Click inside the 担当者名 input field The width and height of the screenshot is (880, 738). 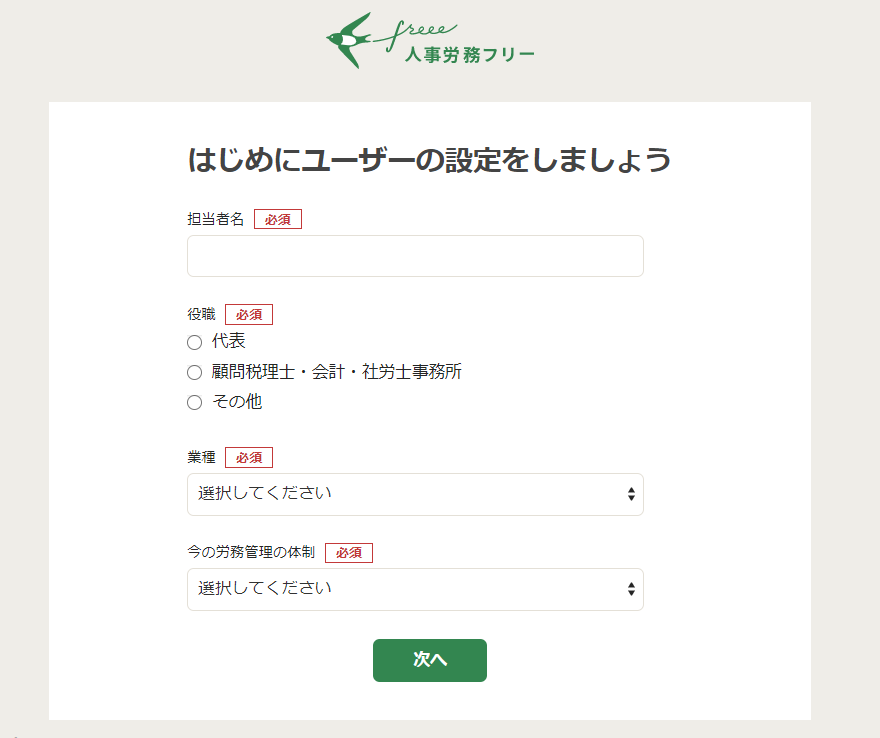415,256
